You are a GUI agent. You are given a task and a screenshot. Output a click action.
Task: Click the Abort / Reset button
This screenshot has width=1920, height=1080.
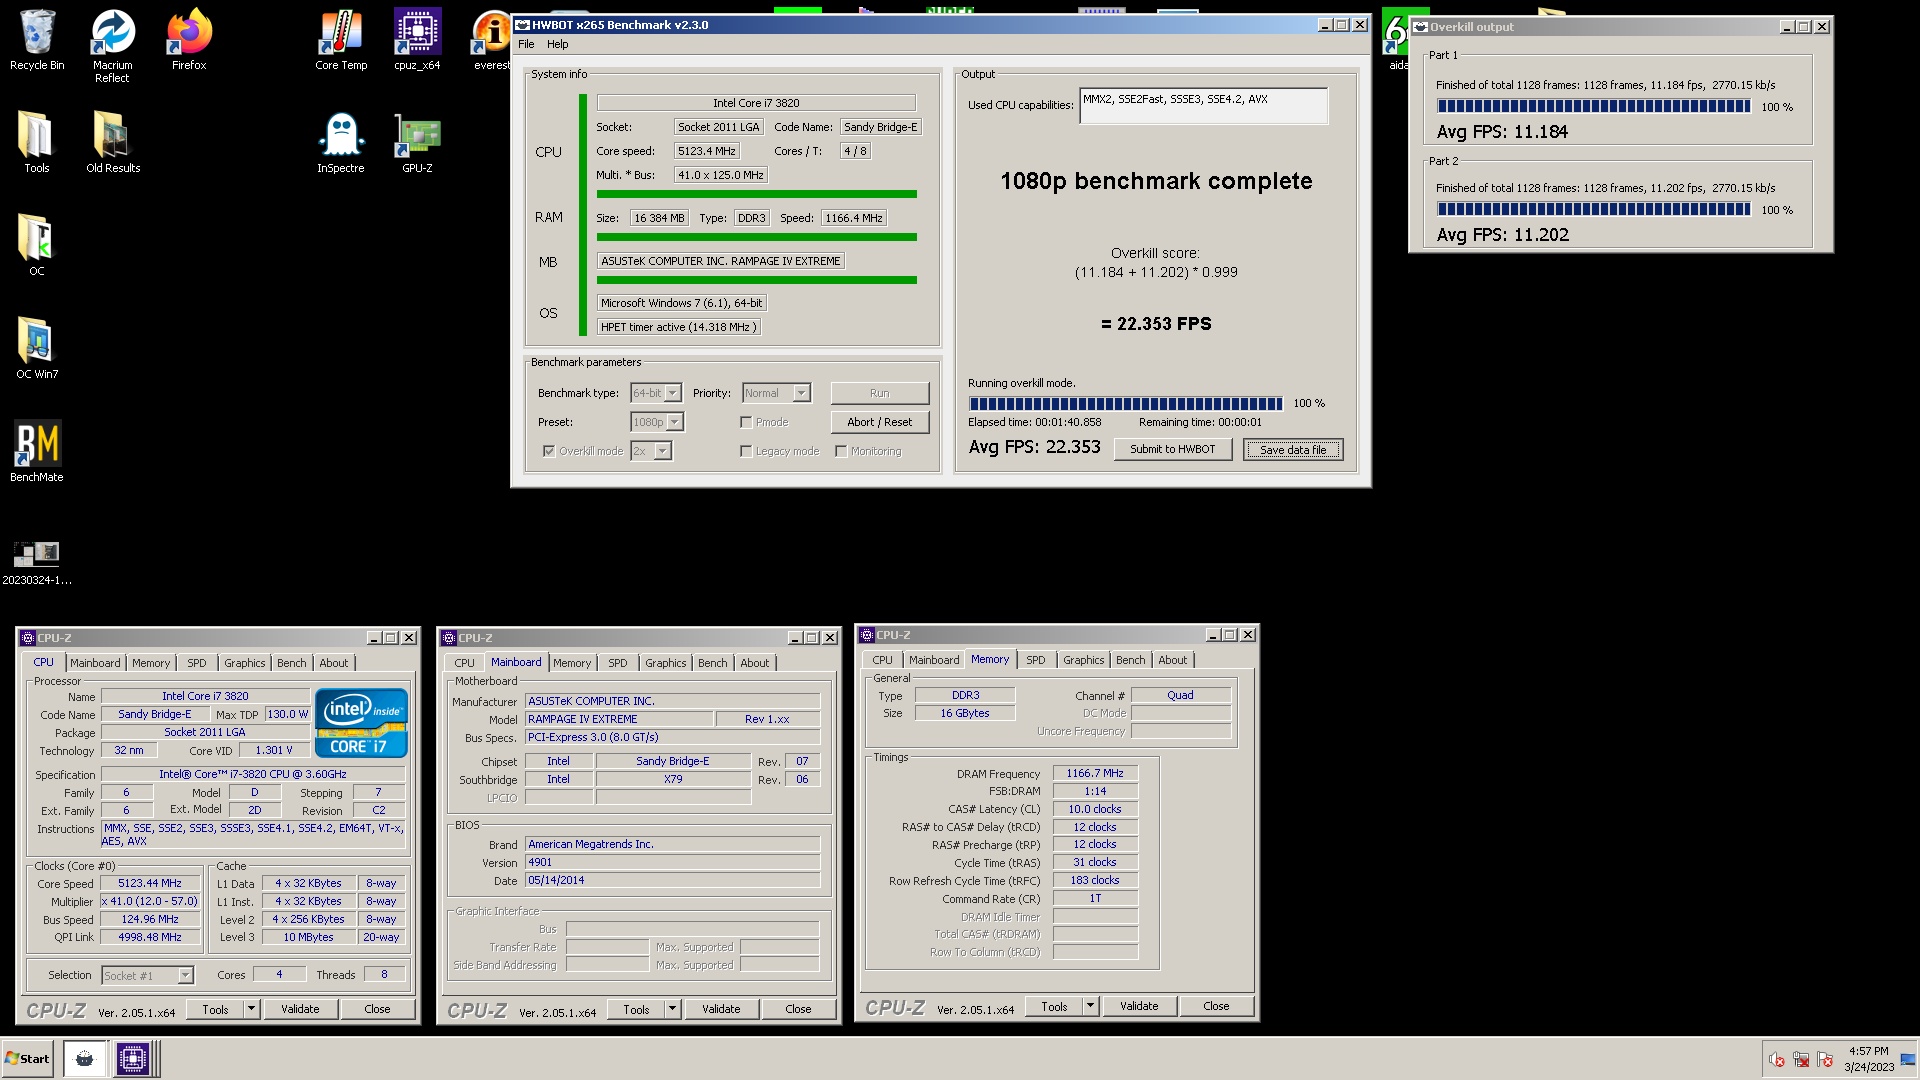coord(880,422)
